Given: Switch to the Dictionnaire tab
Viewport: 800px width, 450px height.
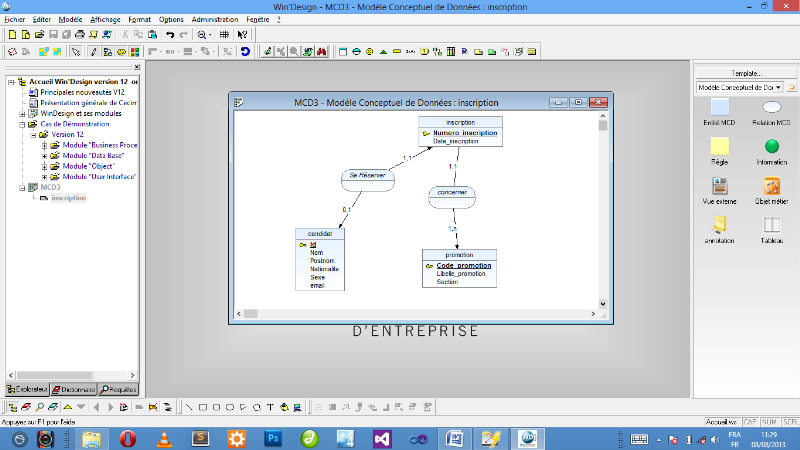Looking at the screenshot, I should point(73,389).
